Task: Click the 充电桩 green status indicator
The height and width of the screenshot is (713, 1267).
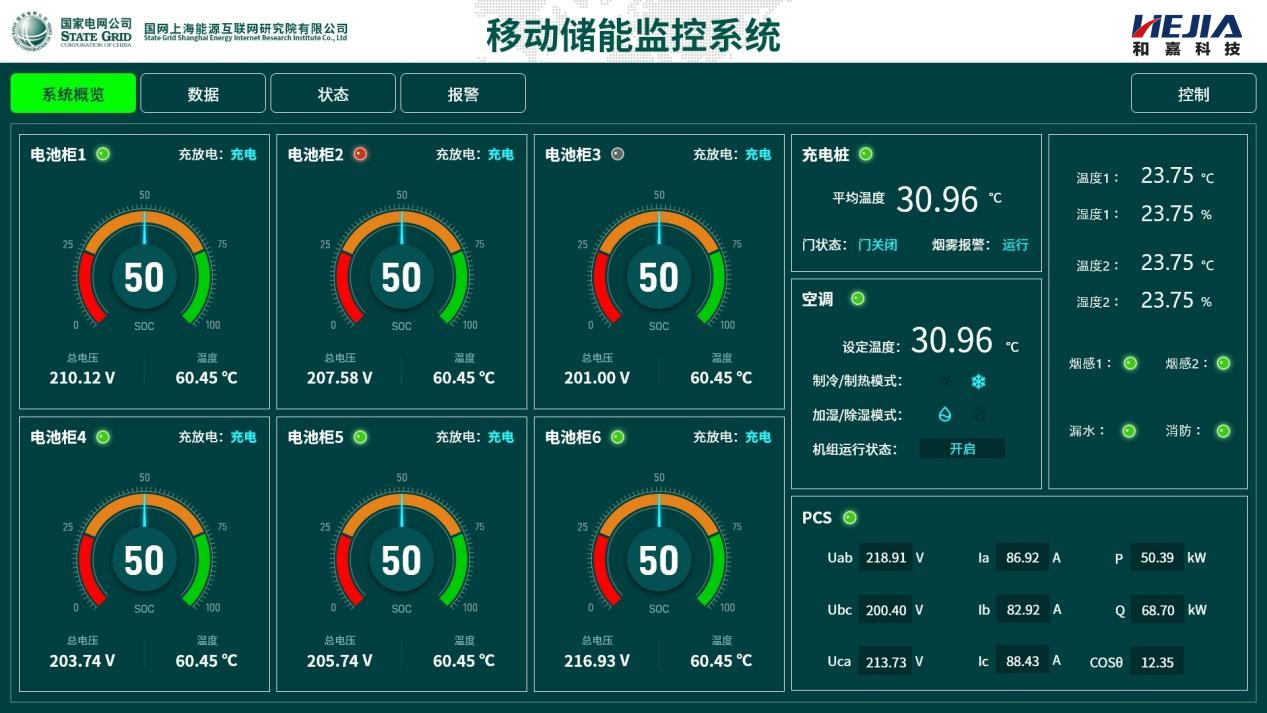Action: 866,154
